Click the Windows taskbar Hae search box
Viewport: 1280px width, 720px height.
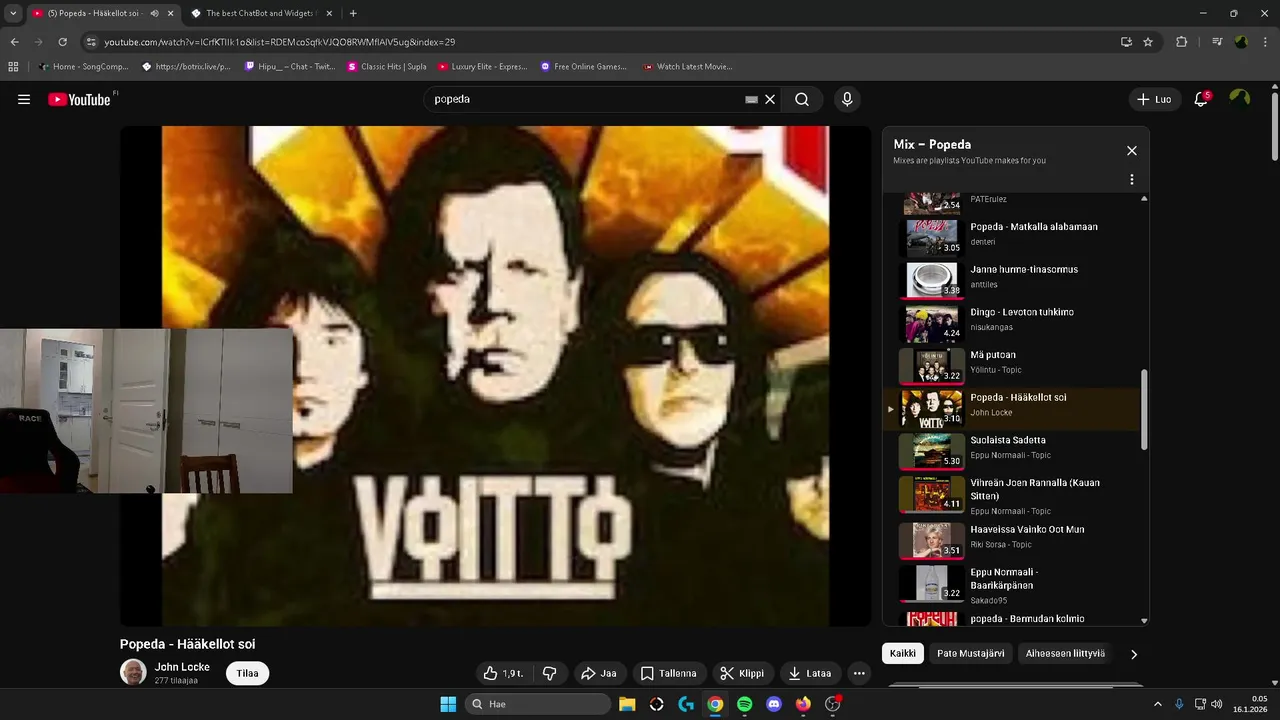(537, 704)
